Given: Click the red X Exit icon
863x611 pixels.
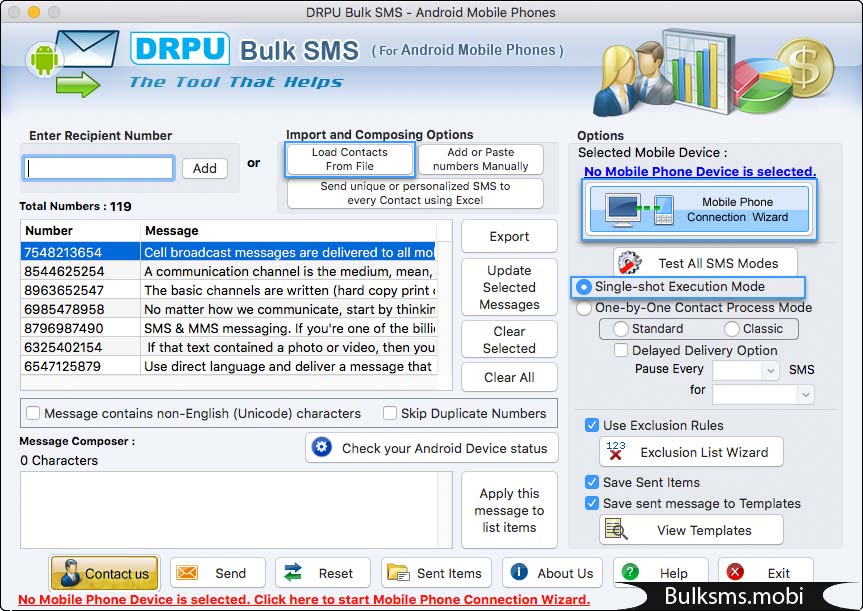Looking at the screenshot, I should pyautogui.click(x=735, y=572).
